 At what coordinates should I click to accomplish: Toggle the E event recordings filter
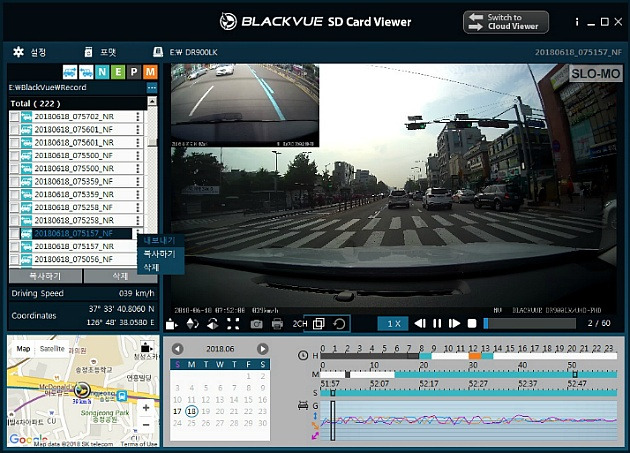coord(118,72)
